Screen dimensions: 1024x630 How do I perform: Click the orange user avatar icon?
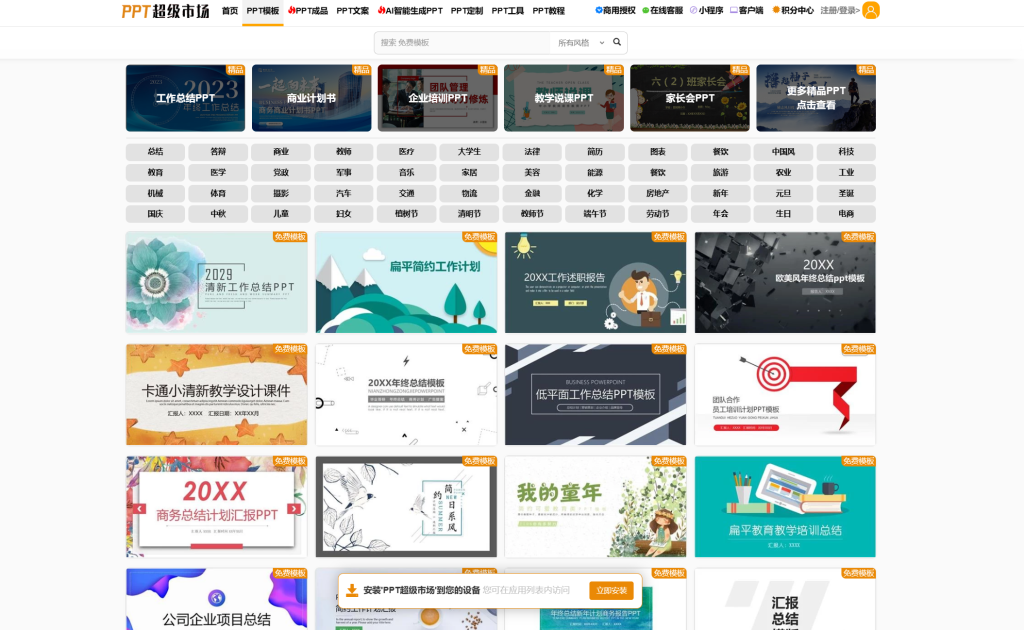click(871, 11)
